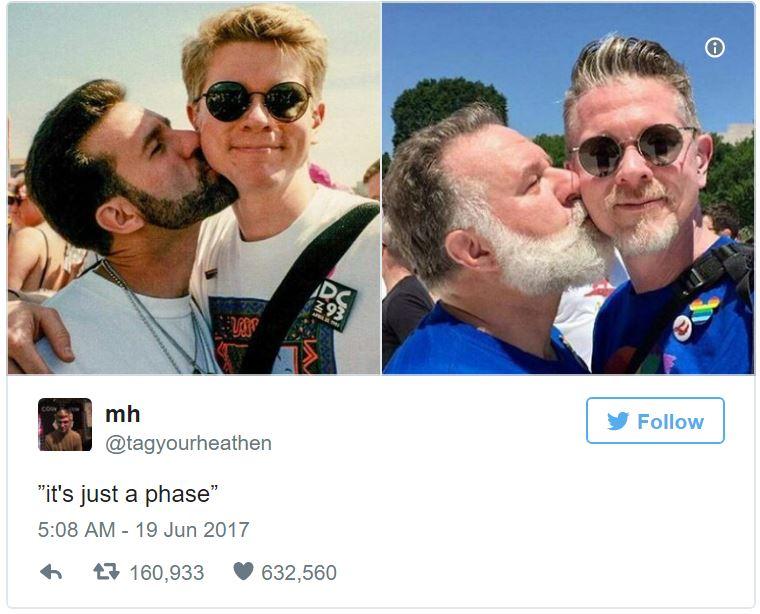This screenshot has width=760, height=614.
Task: Click the black sunglasses in left photo
Action: 256,101
